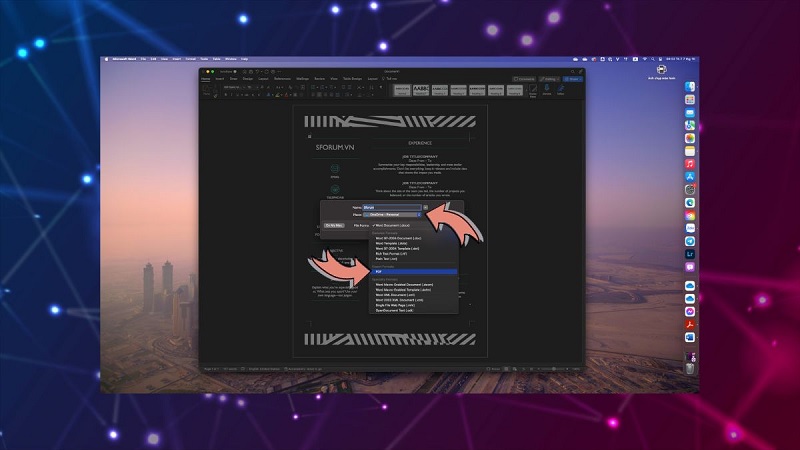This screenshot has width=800, height=450.
Task: Launch Lightroom from the Dock
Action: 690,254
